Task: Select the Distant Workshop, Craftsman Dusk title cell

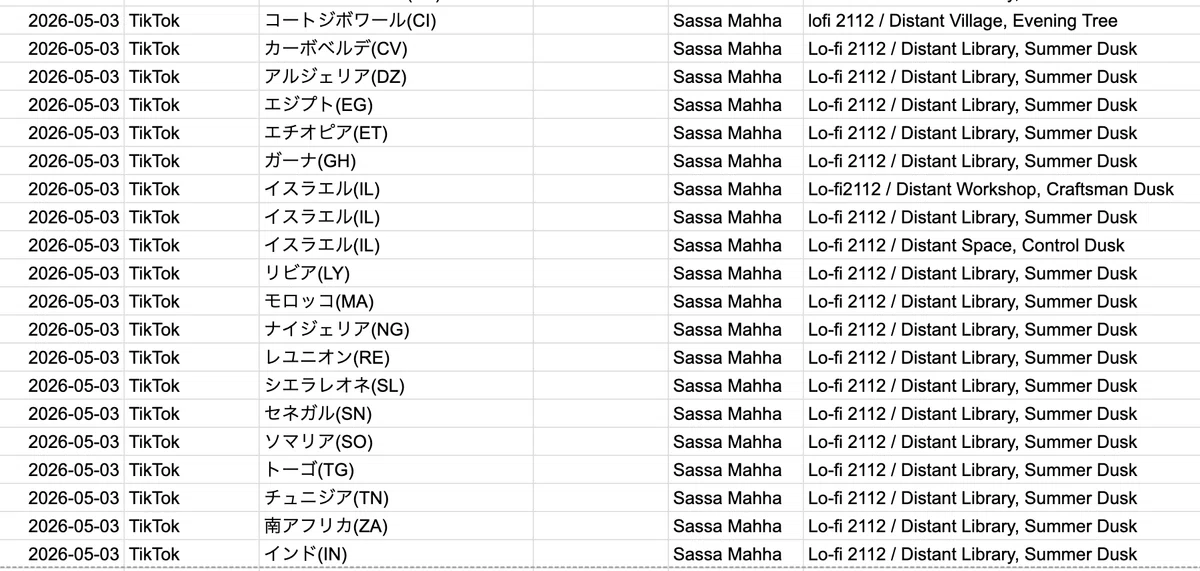Action: coord(1002,189)
